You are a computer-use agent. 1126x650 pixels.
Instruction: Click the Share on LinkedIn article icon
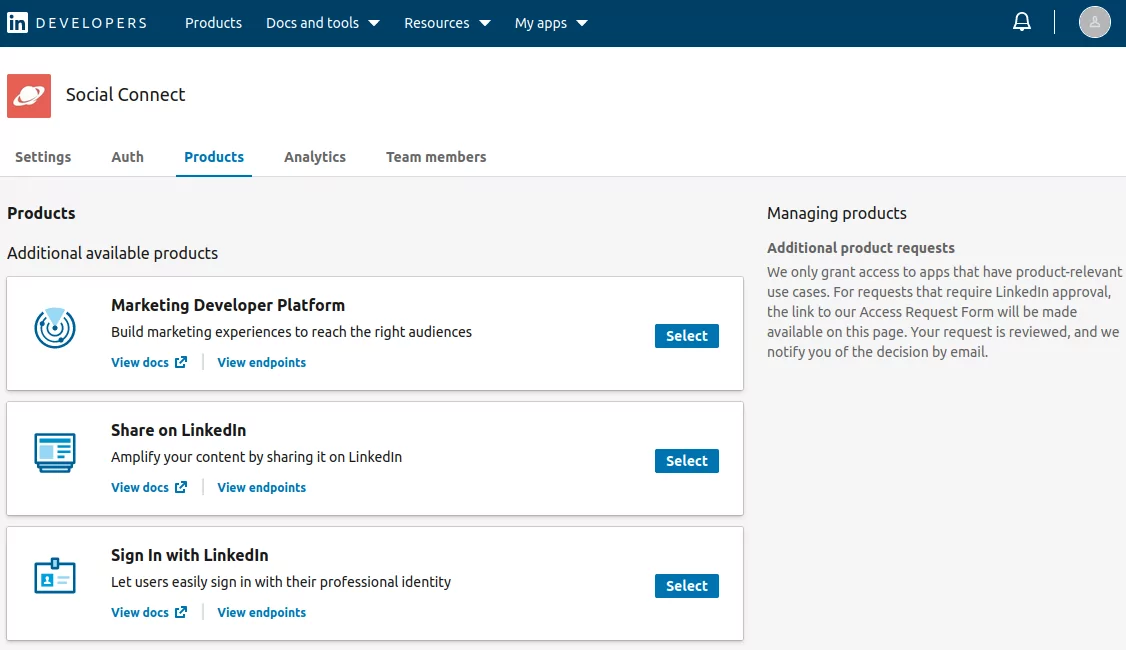click(55, 452)
